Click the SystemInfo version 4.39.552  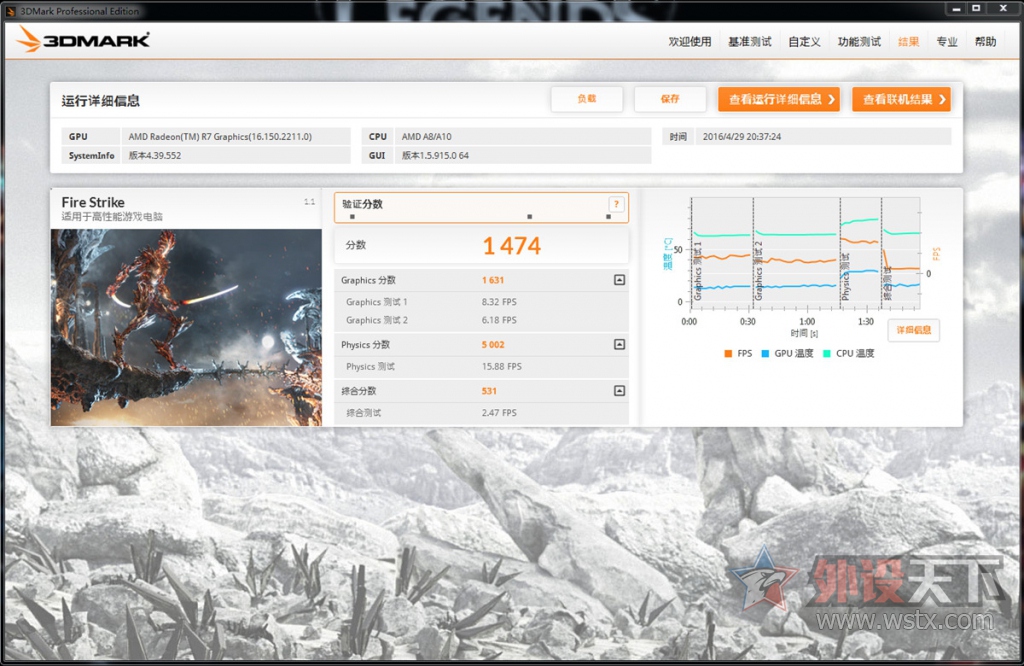click(x=155, y=155)
